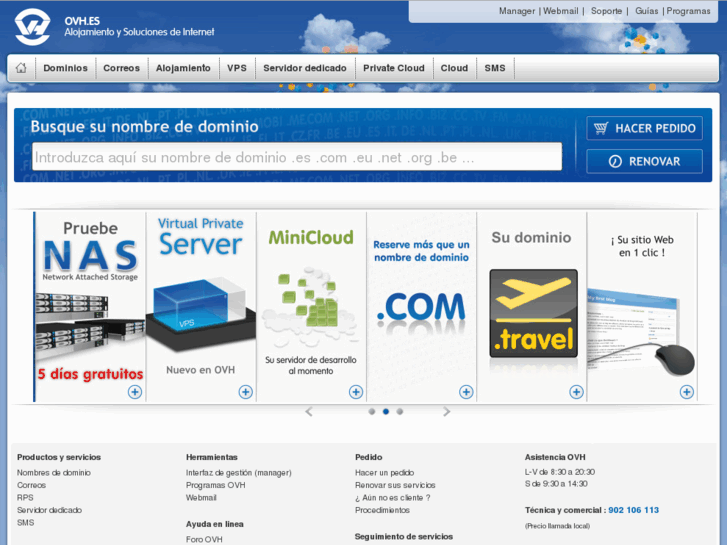Click plus icon on Virtual Private Server card
This screenshot has height=545, width=727.
[x=245, y=392]
